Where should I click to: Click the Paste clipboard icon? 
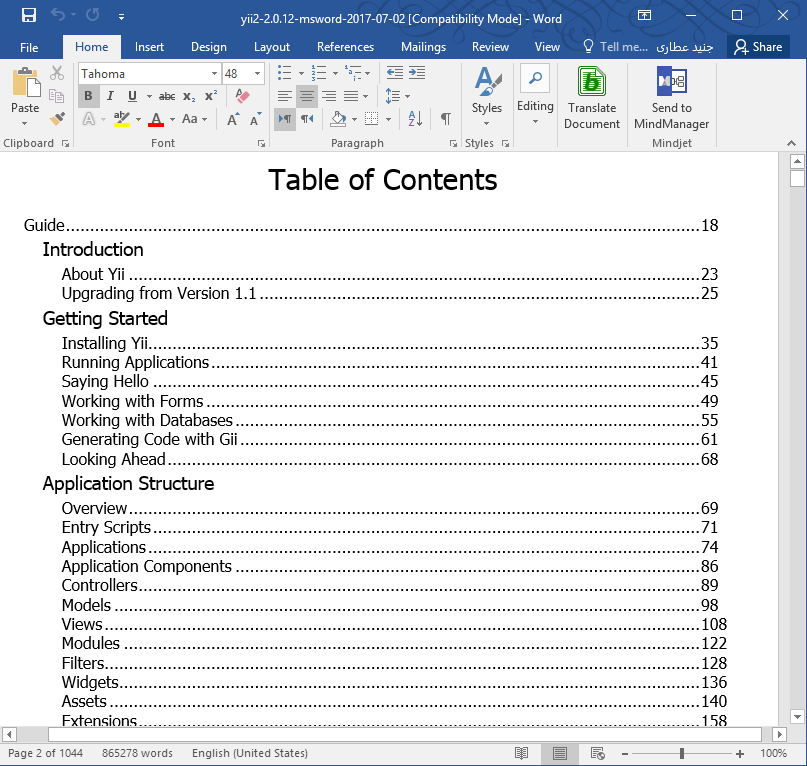click(x=26, y=83)
